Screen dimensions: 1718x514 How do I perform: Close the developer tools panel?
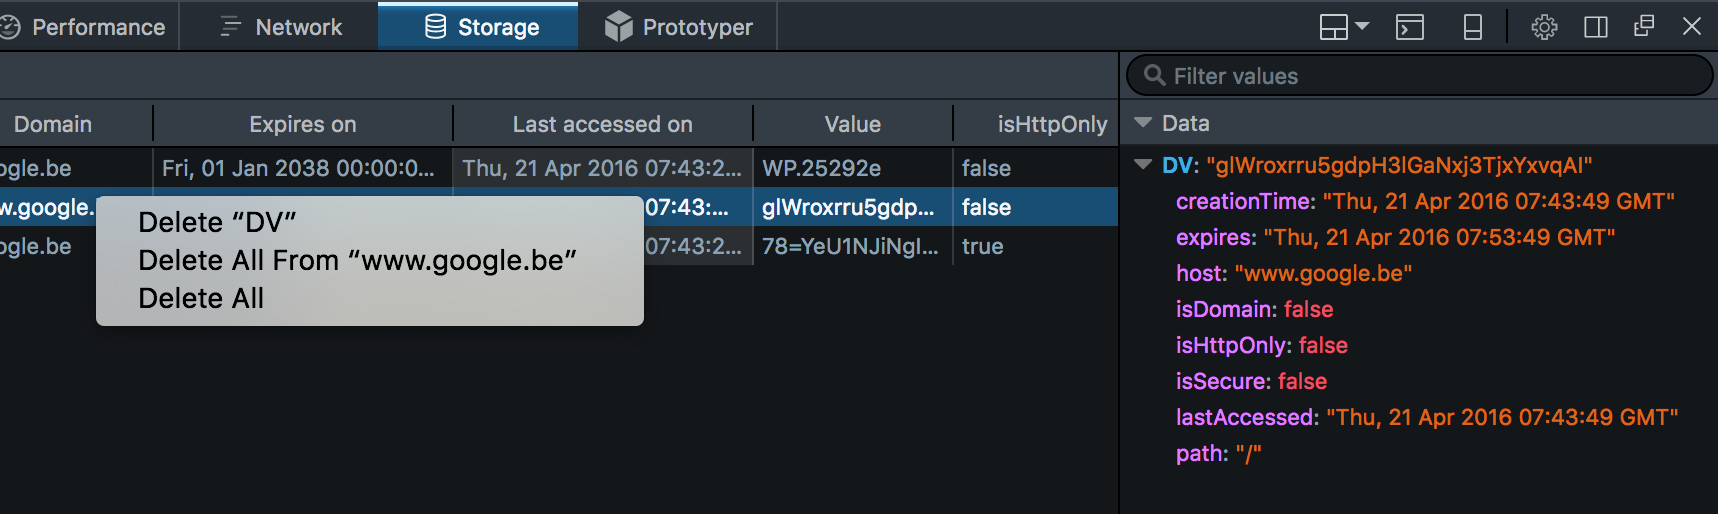coord(1692,26)
